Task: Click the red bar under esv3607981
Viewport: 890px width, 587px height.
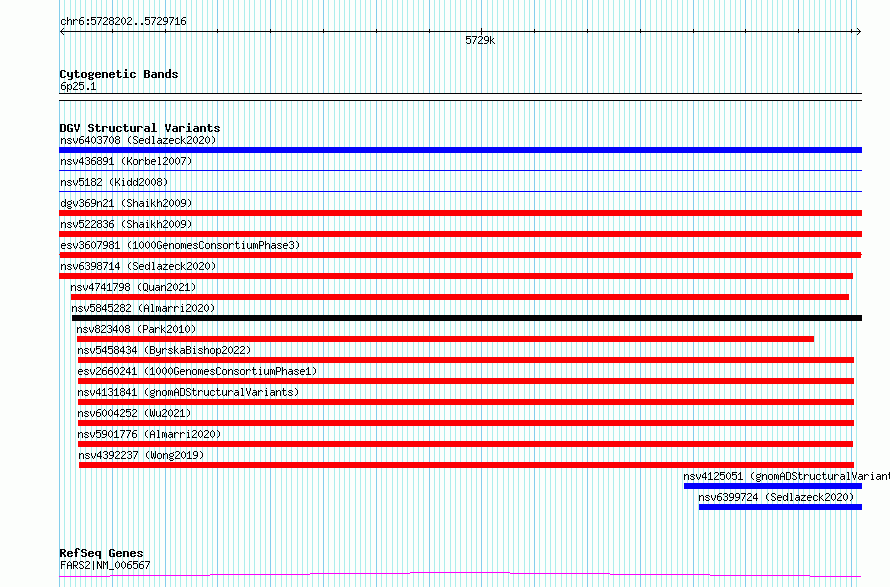Action: click(x=460, y=255)
